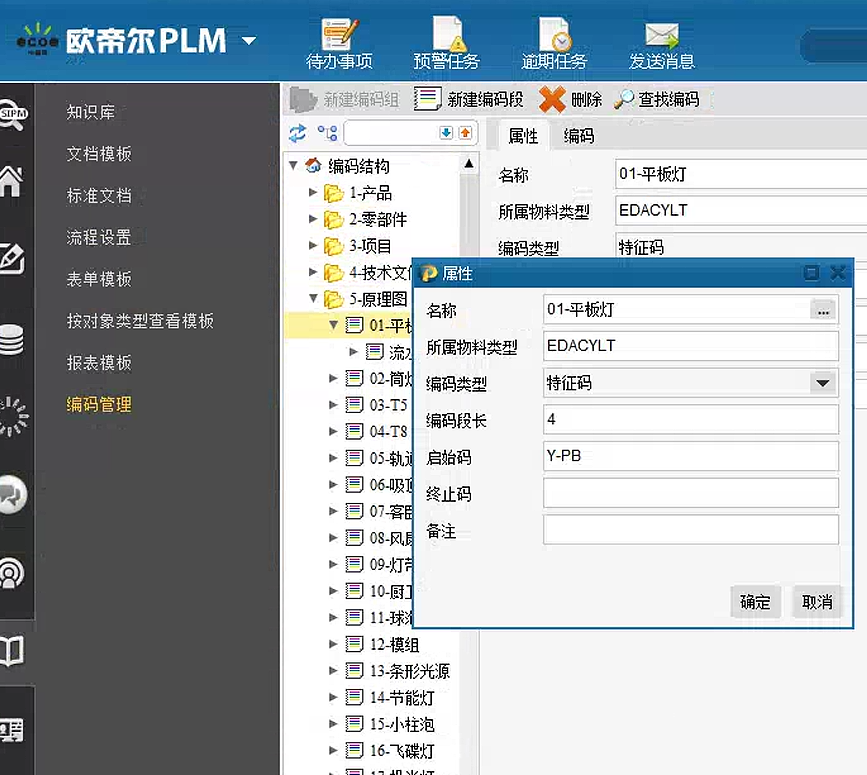Click the 确定 confirm button
This screenshot has width=867, height=775.
pyautogui.click(x=755, y=602)
